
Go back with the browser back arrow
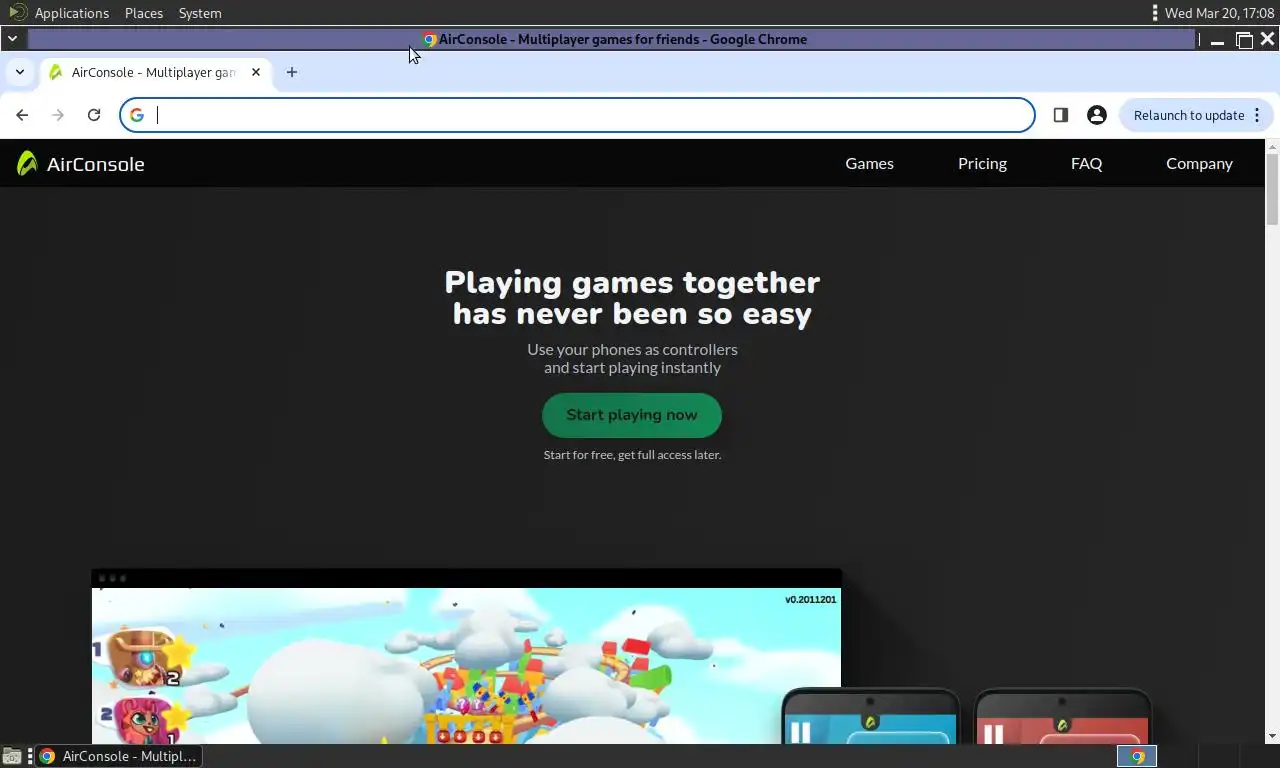point(22,115)
